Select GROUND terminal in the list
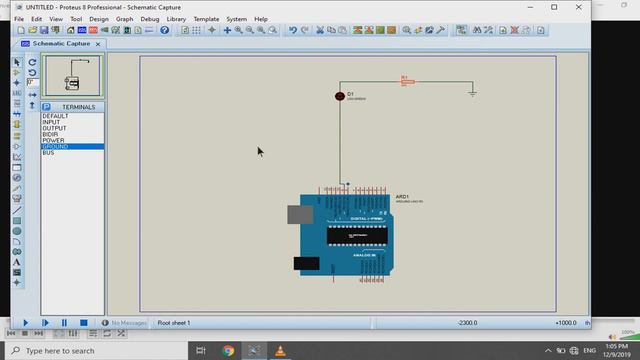Screen dimensions: 640x360 tap(73, 147)
